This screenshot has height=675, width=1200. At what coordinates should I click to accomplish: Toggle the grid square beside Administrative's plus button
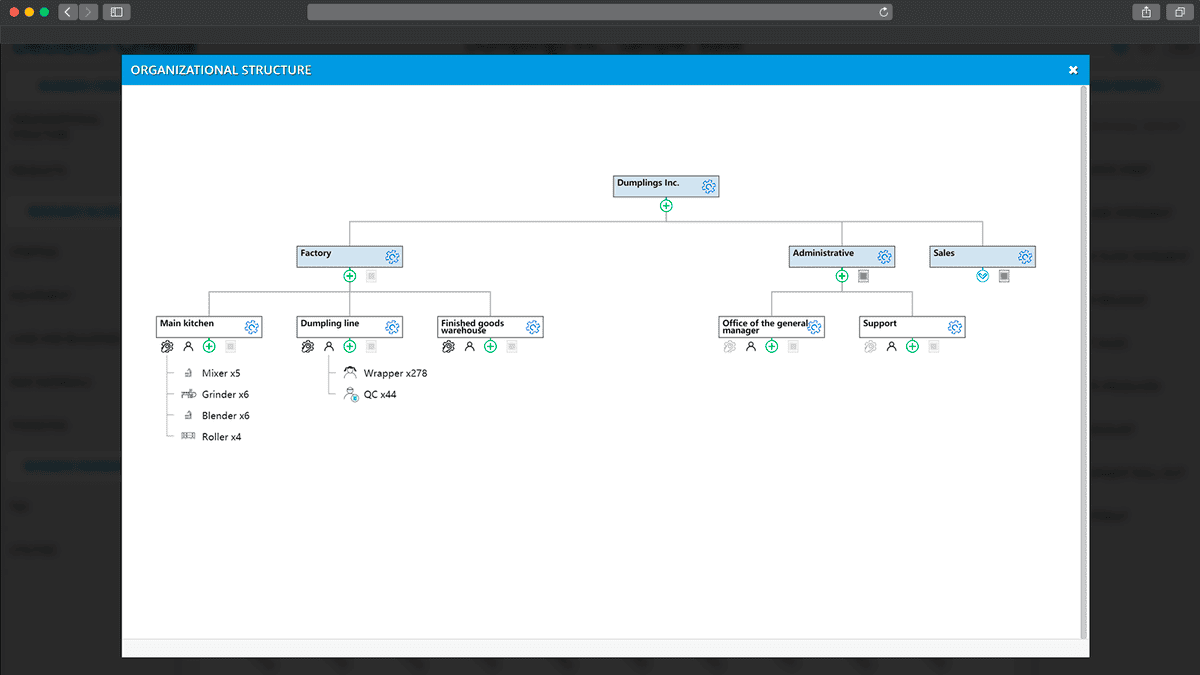863,276
